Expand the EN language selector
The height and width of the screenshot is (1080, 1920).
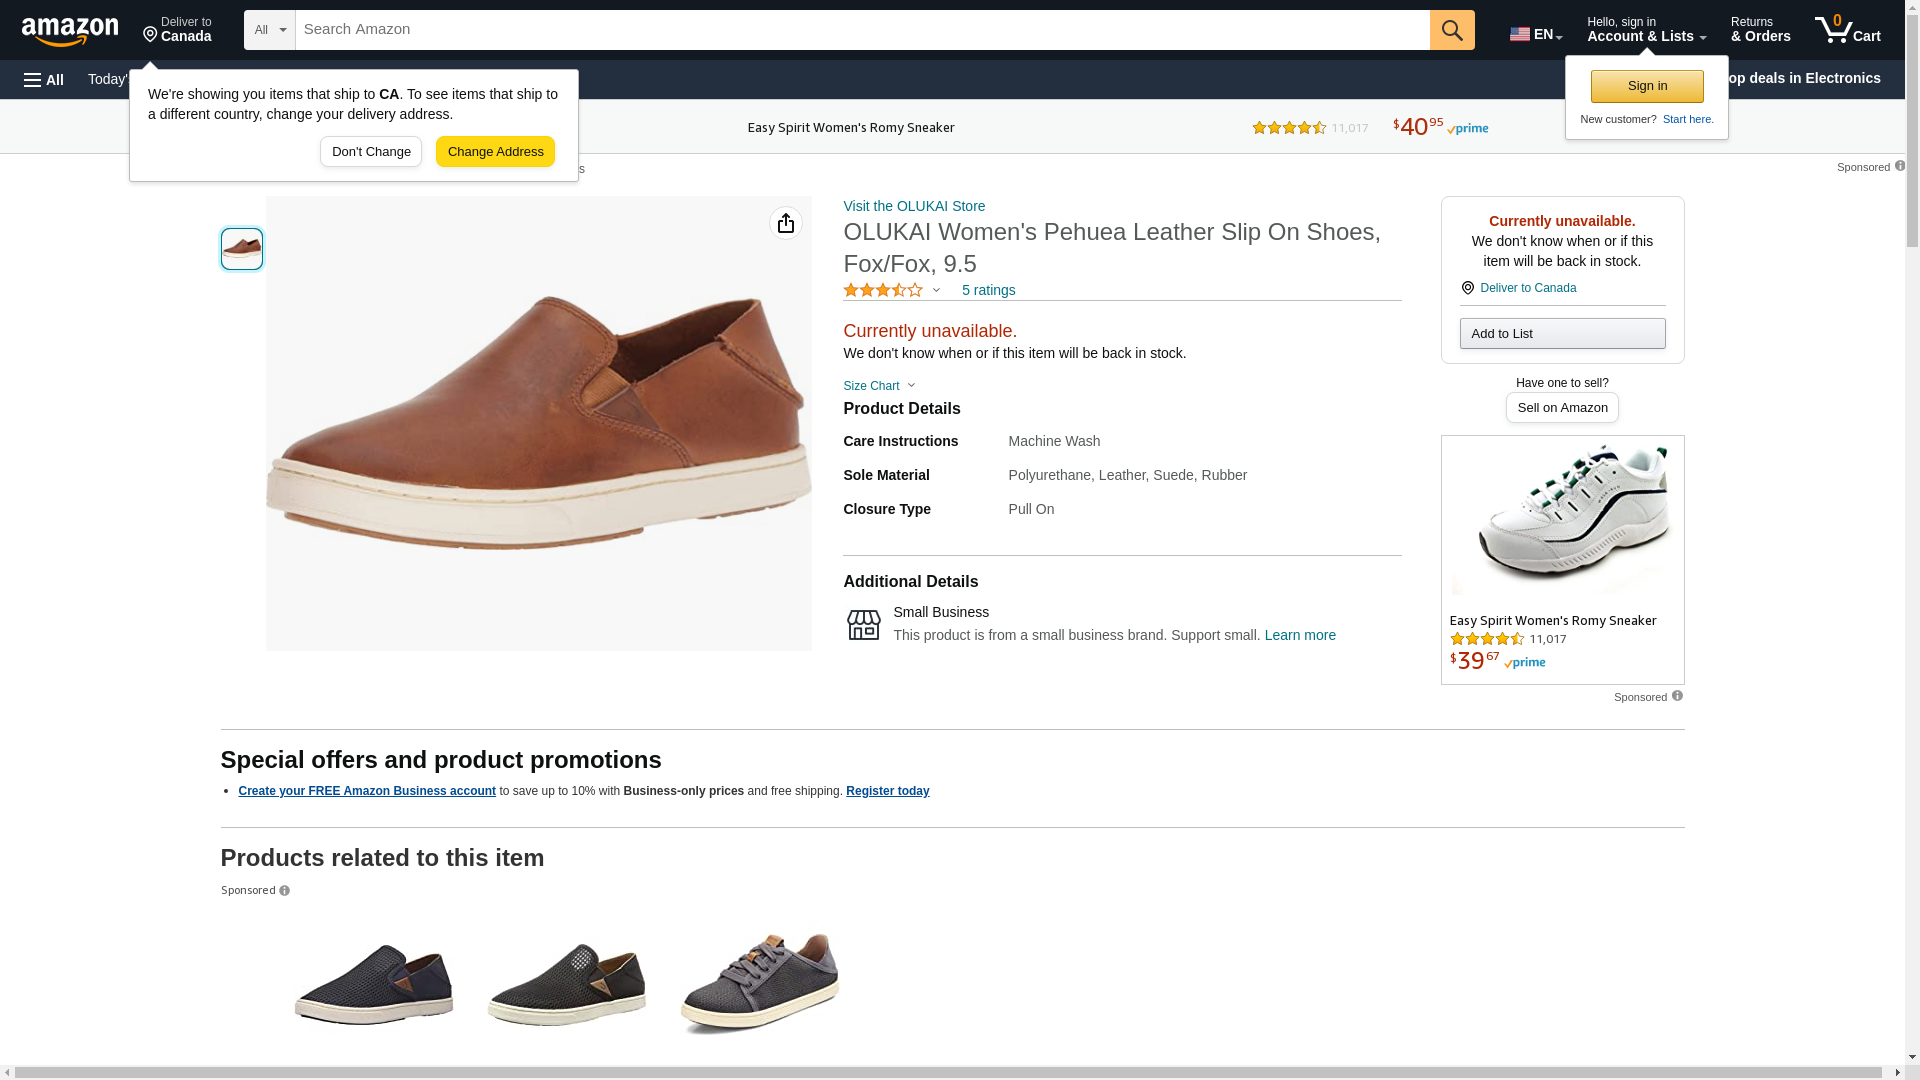pyautogui.click(x=1536, y=34)
